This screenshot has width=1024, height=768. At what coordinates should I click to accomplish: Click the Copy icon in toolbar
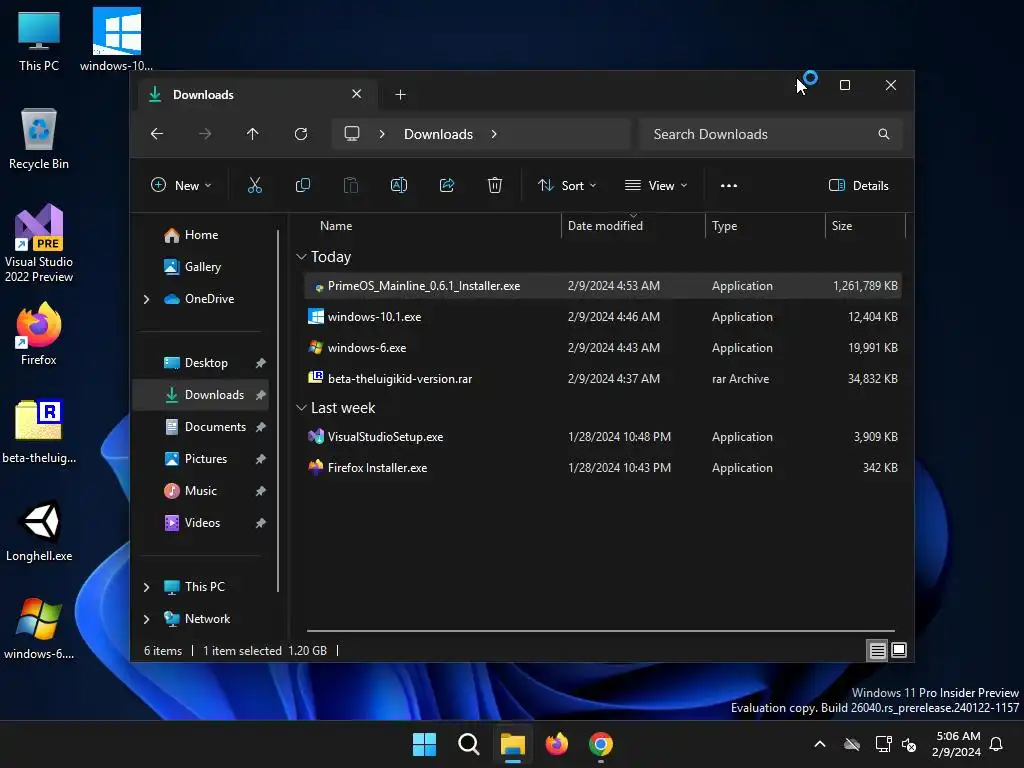point(302,185)
